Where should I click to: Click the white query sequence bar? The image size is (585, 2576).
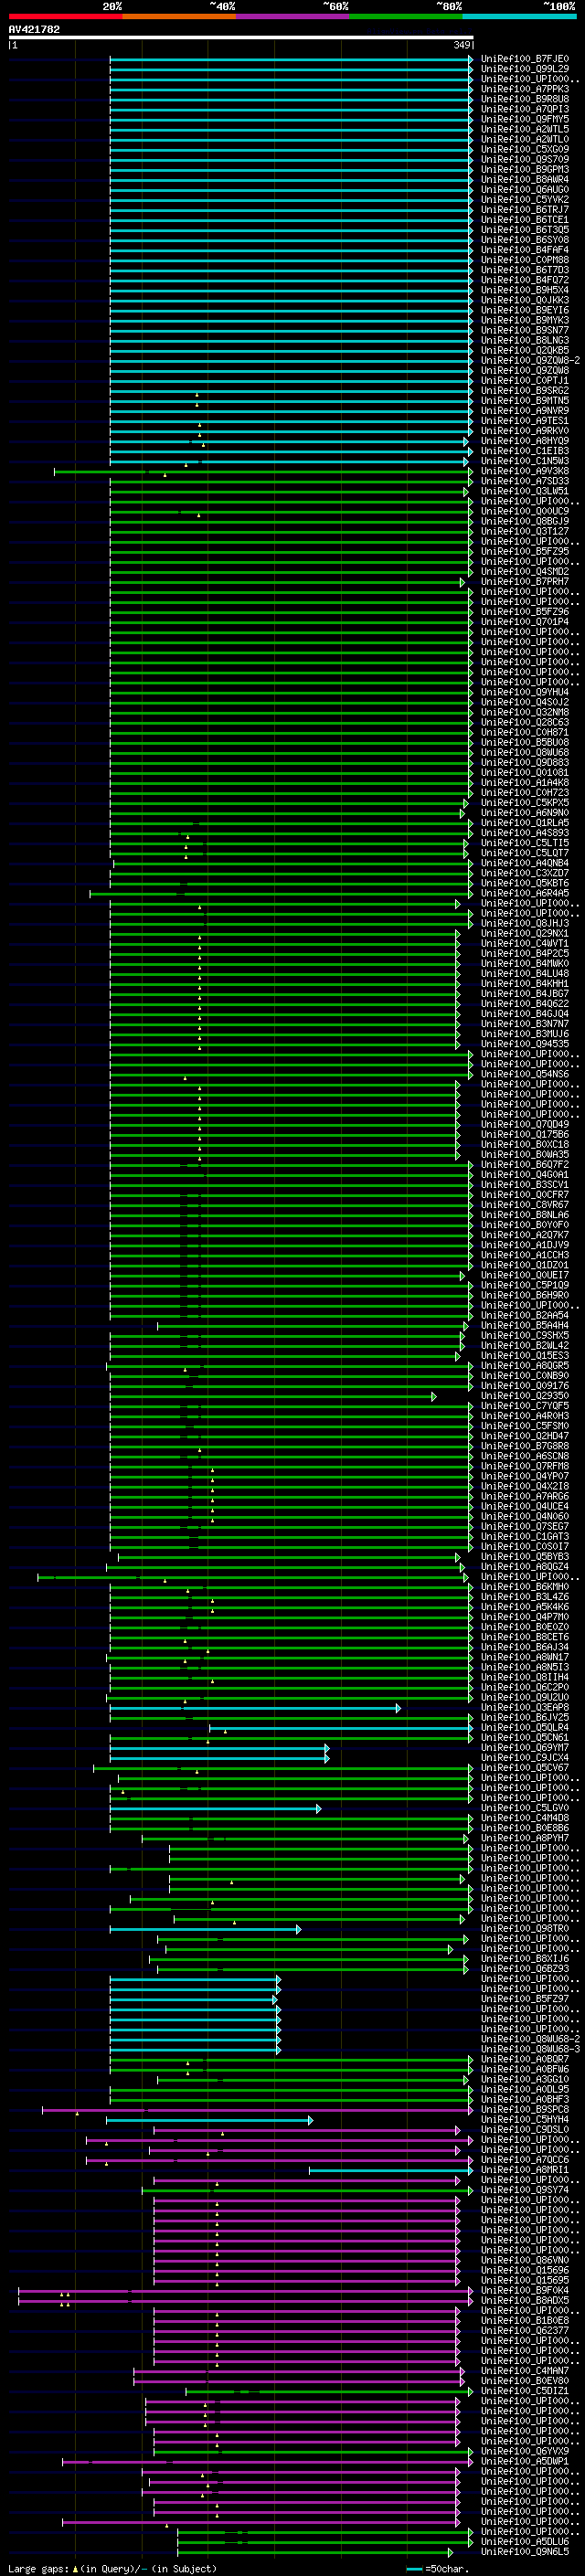[x=241, y=37]
